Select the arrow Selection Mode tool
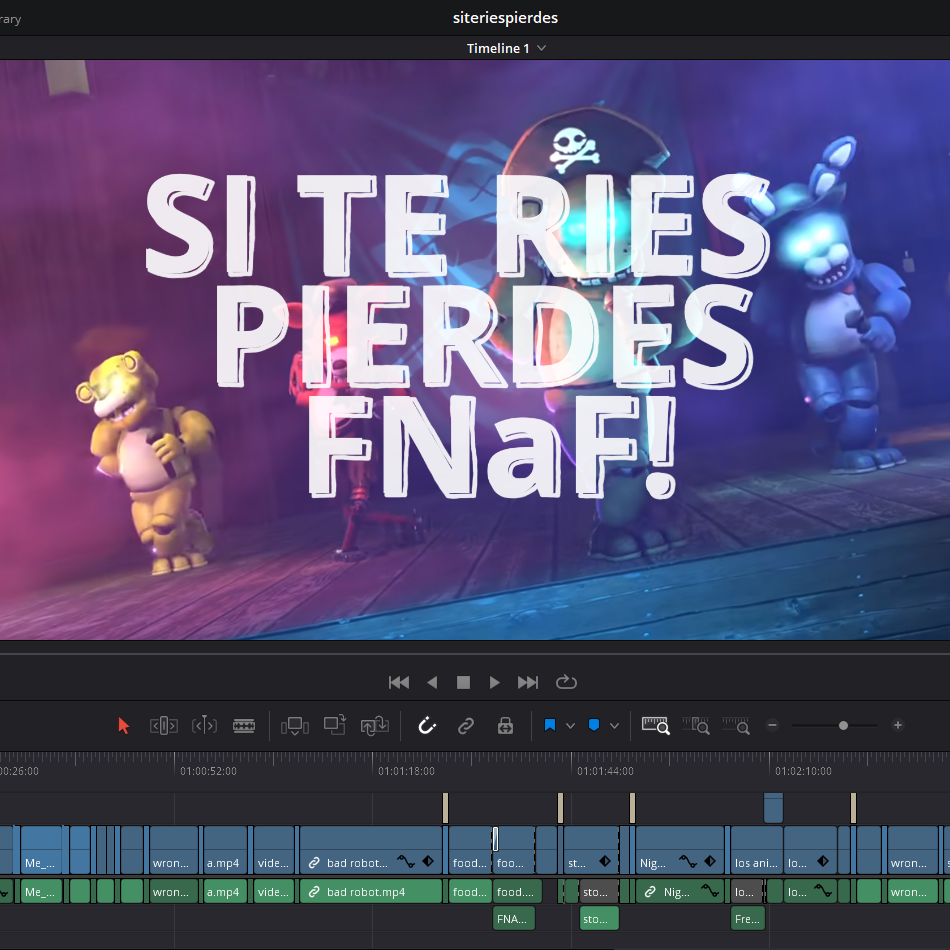Image resolution: width=950 pixels, height=950 pixels. (124, 726)
